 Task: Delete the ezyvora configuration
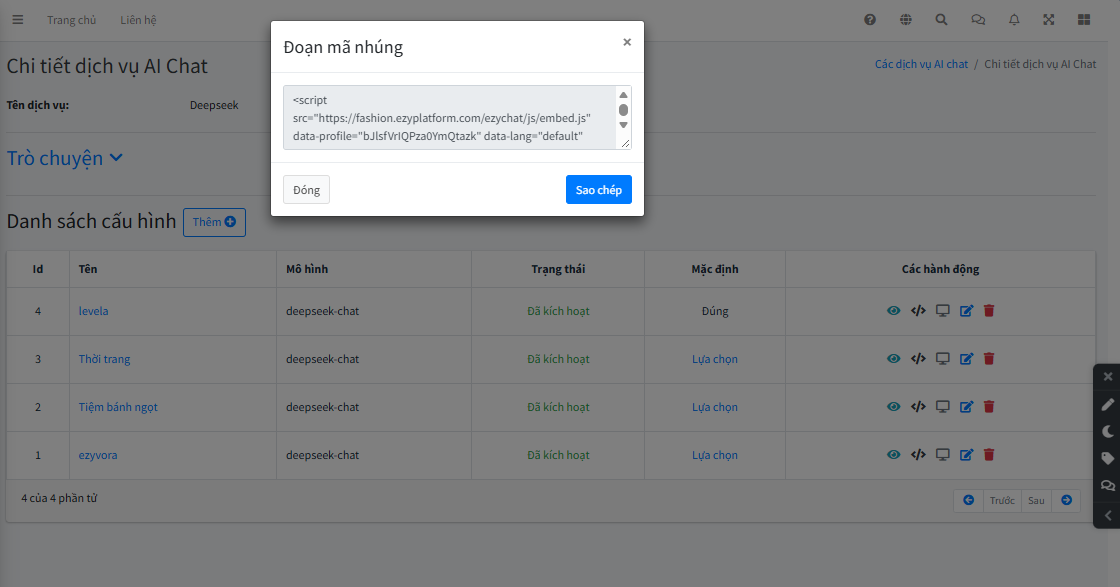989,455
